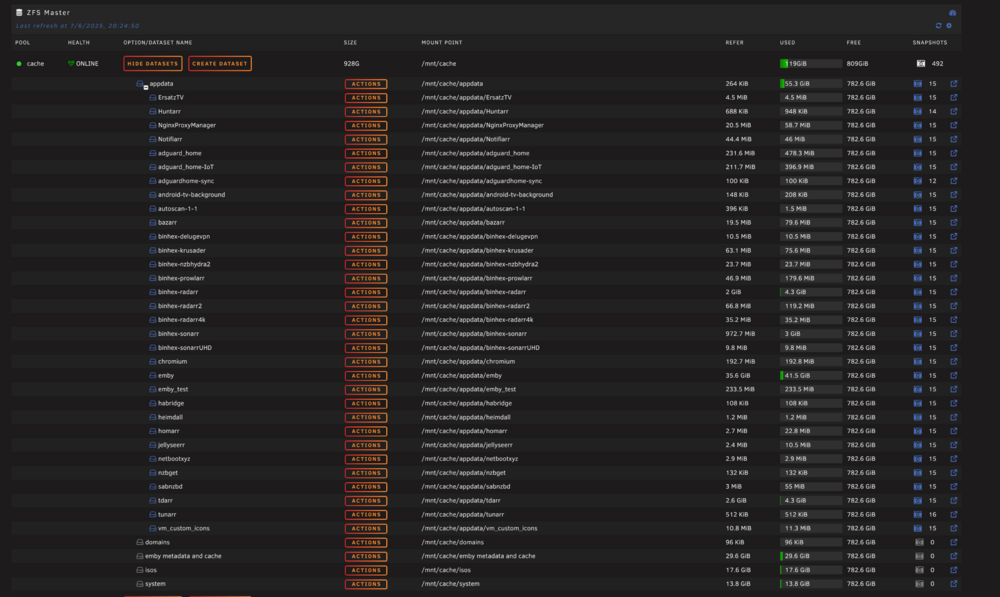The width and height of the screenshot is (1000, 597).
Task: Click the 492 total snapshots count
Action: [937, 64]
